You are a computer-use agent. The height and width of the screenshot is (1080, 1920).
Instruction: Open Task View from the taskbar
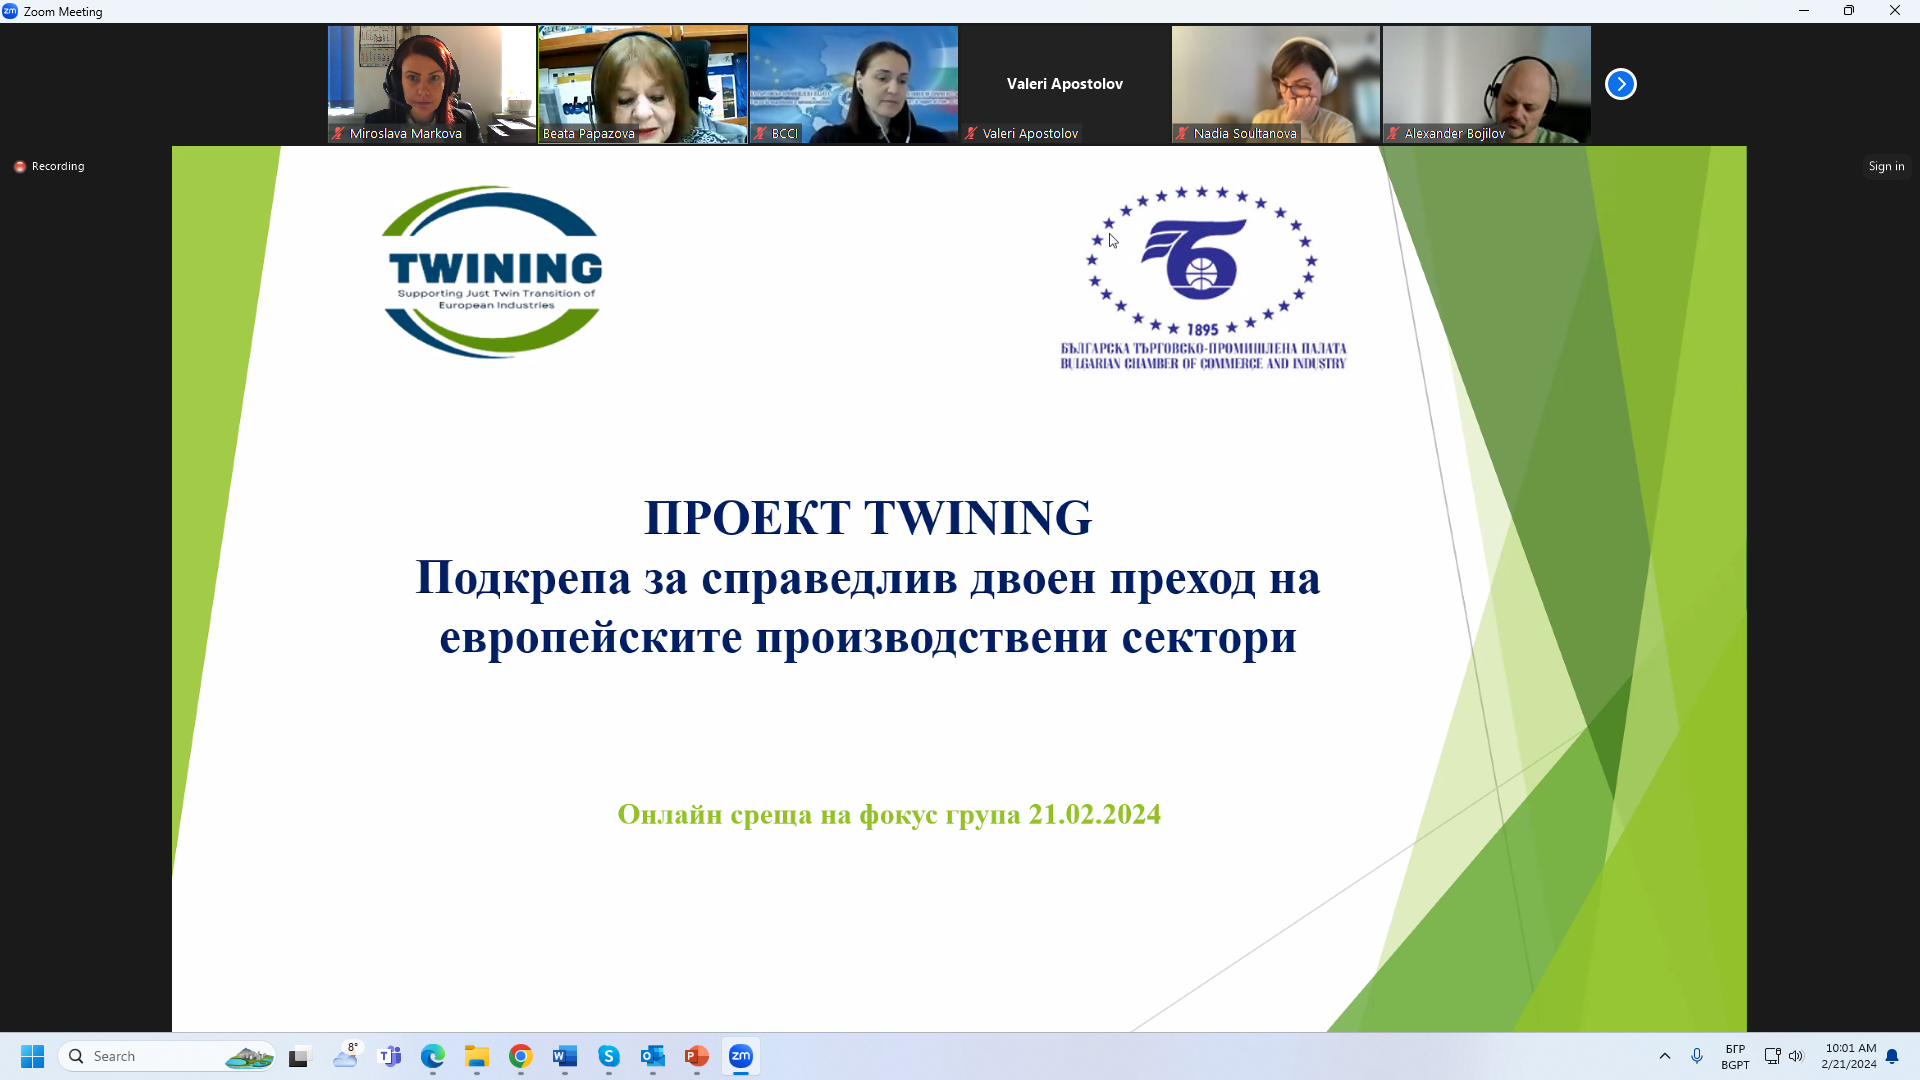click(x=300, y=1056)
